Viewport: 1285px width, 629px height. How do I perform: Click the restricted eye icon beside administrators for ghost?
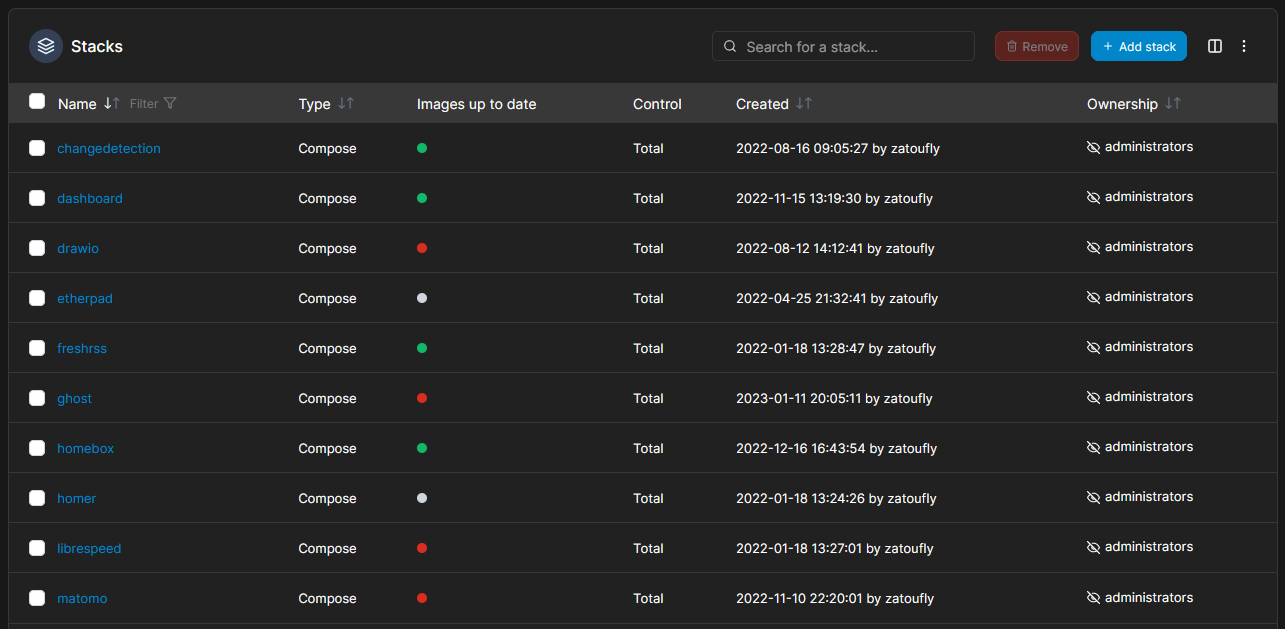(x=1094, y=396)
